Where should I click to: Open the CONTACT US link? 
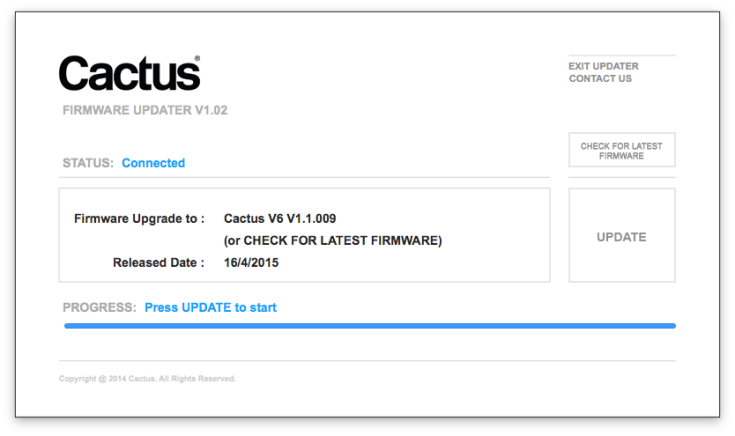pos(600,79)
